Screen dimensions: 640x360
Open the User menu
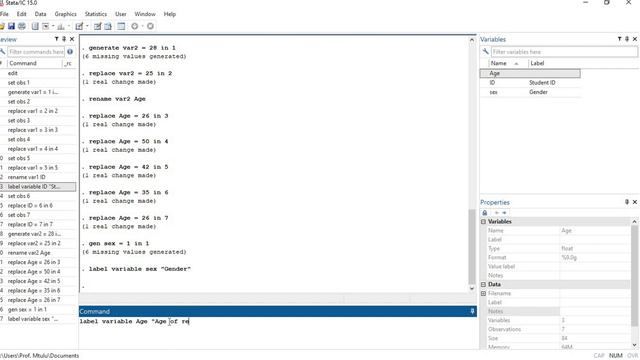[120, 14]
